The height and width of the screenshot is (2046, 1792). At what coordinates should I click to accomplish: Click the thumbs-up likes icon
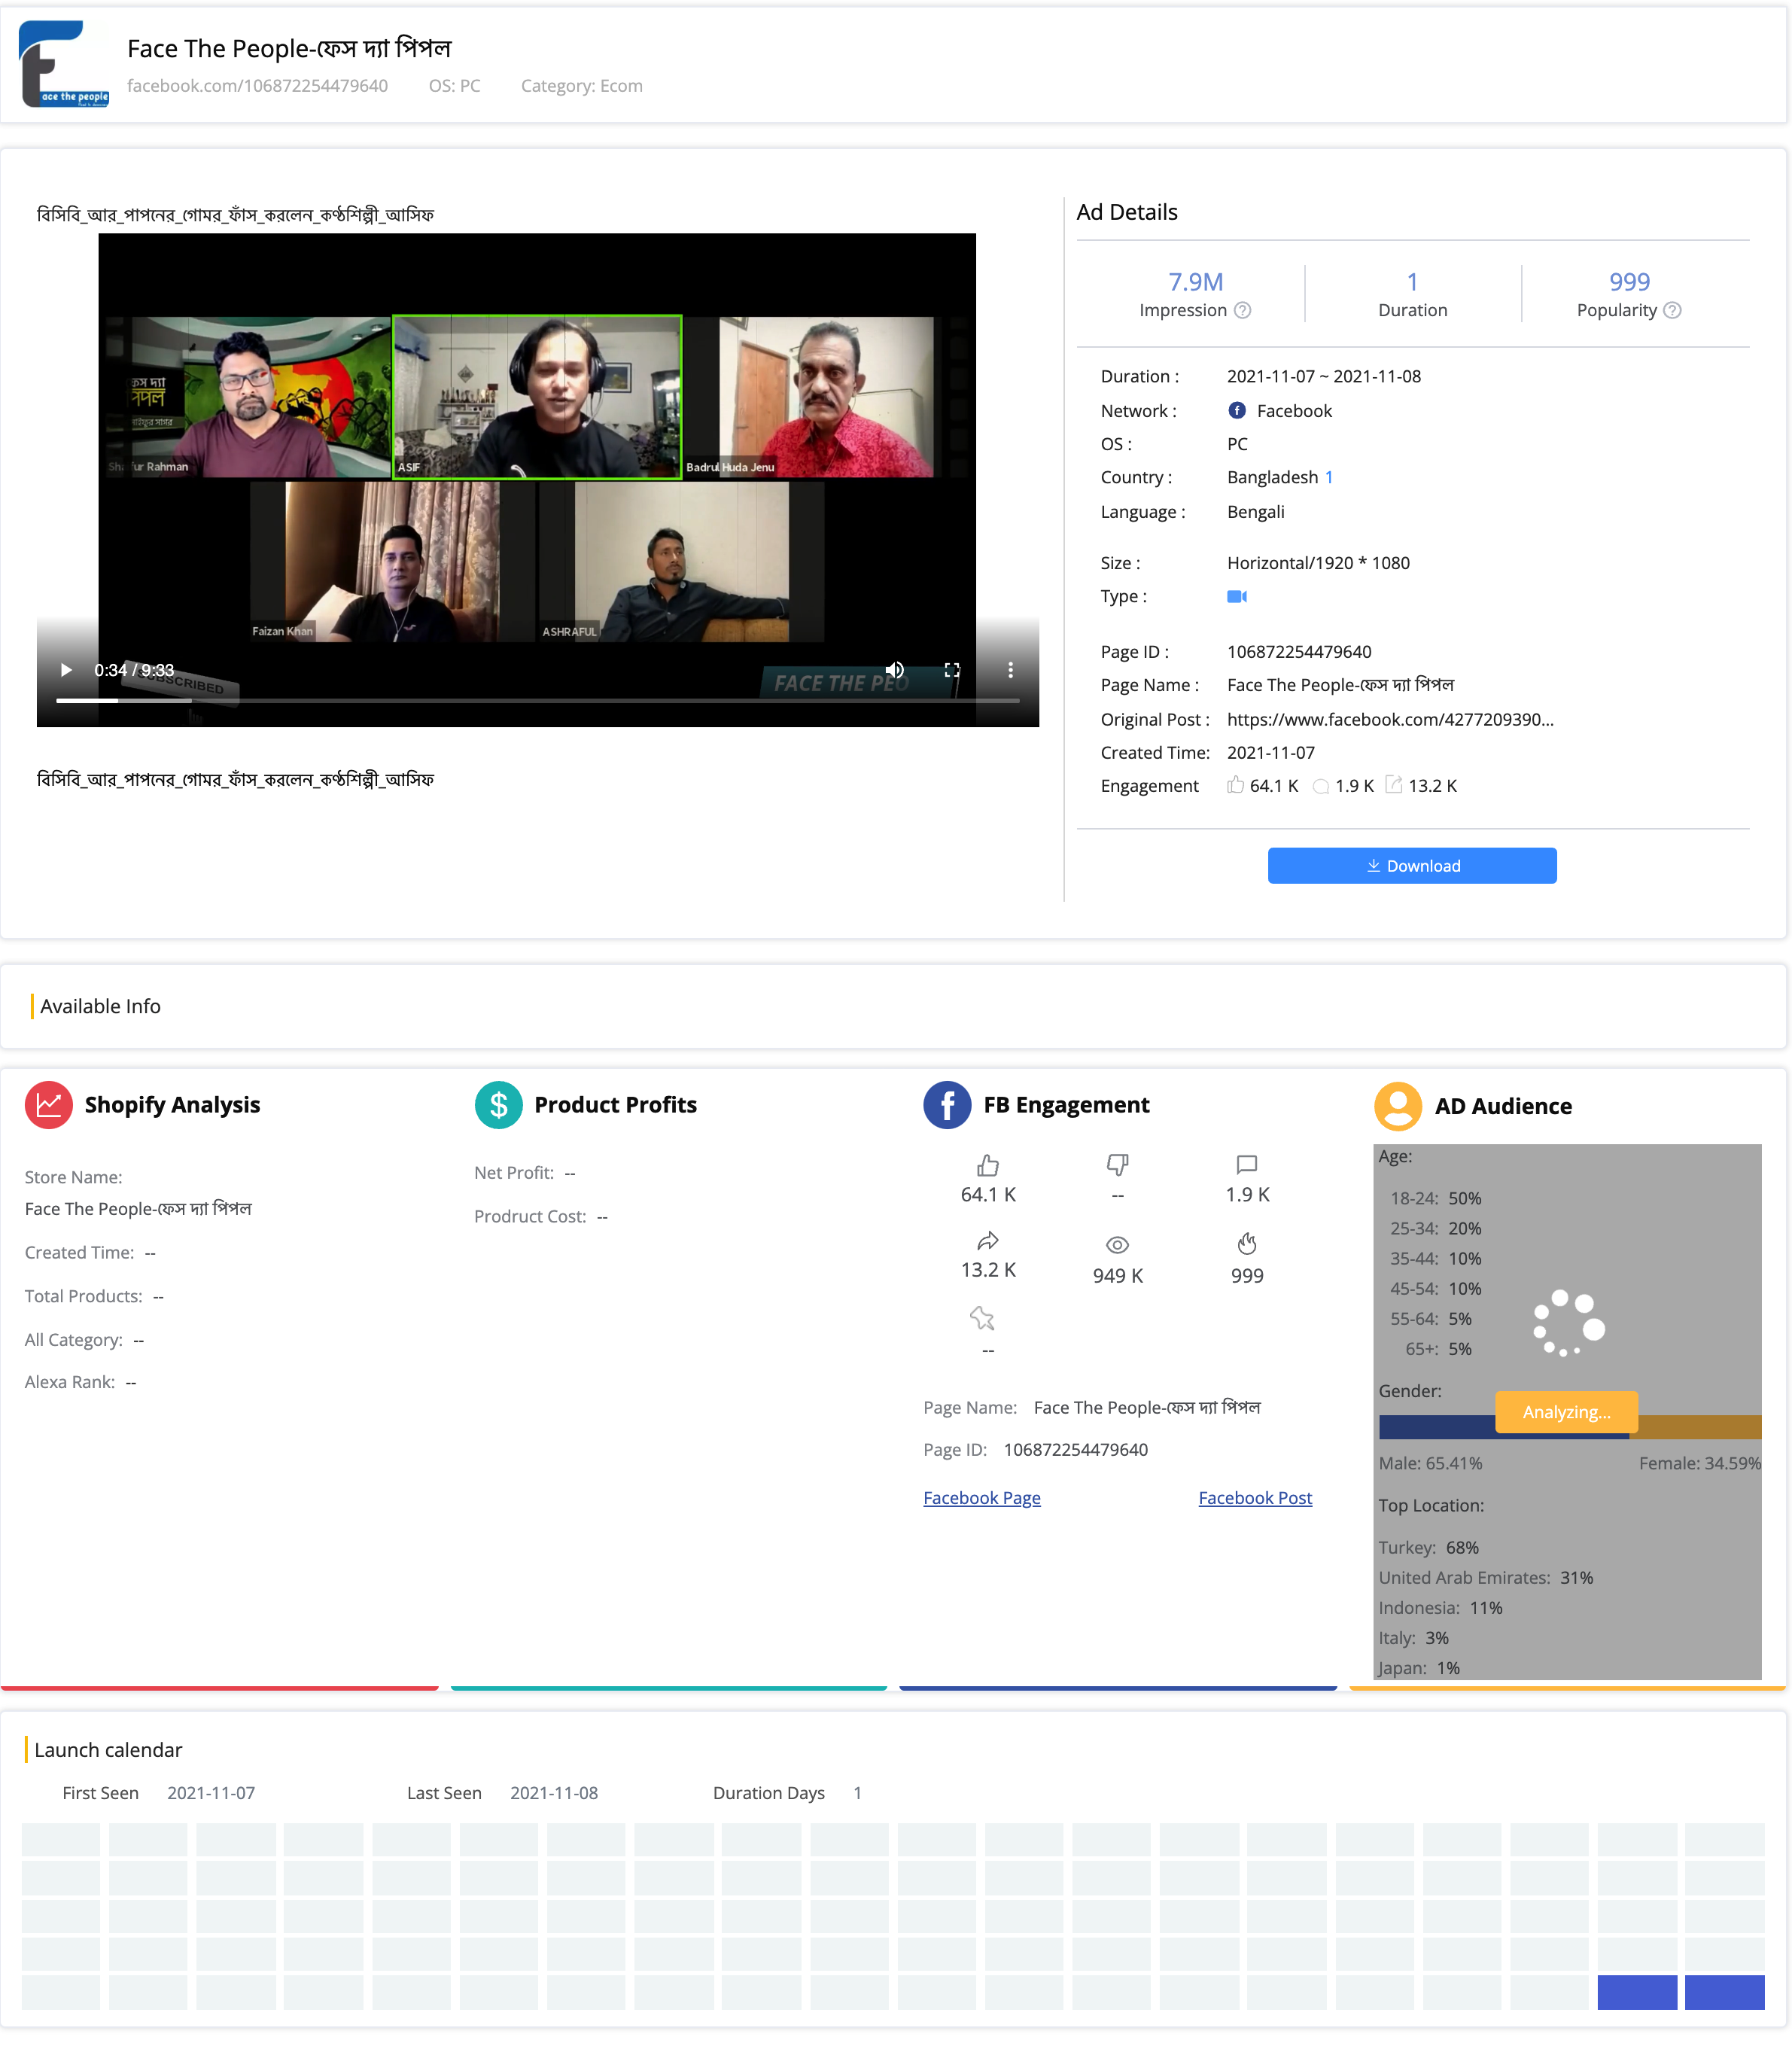tap(987, 1165)
